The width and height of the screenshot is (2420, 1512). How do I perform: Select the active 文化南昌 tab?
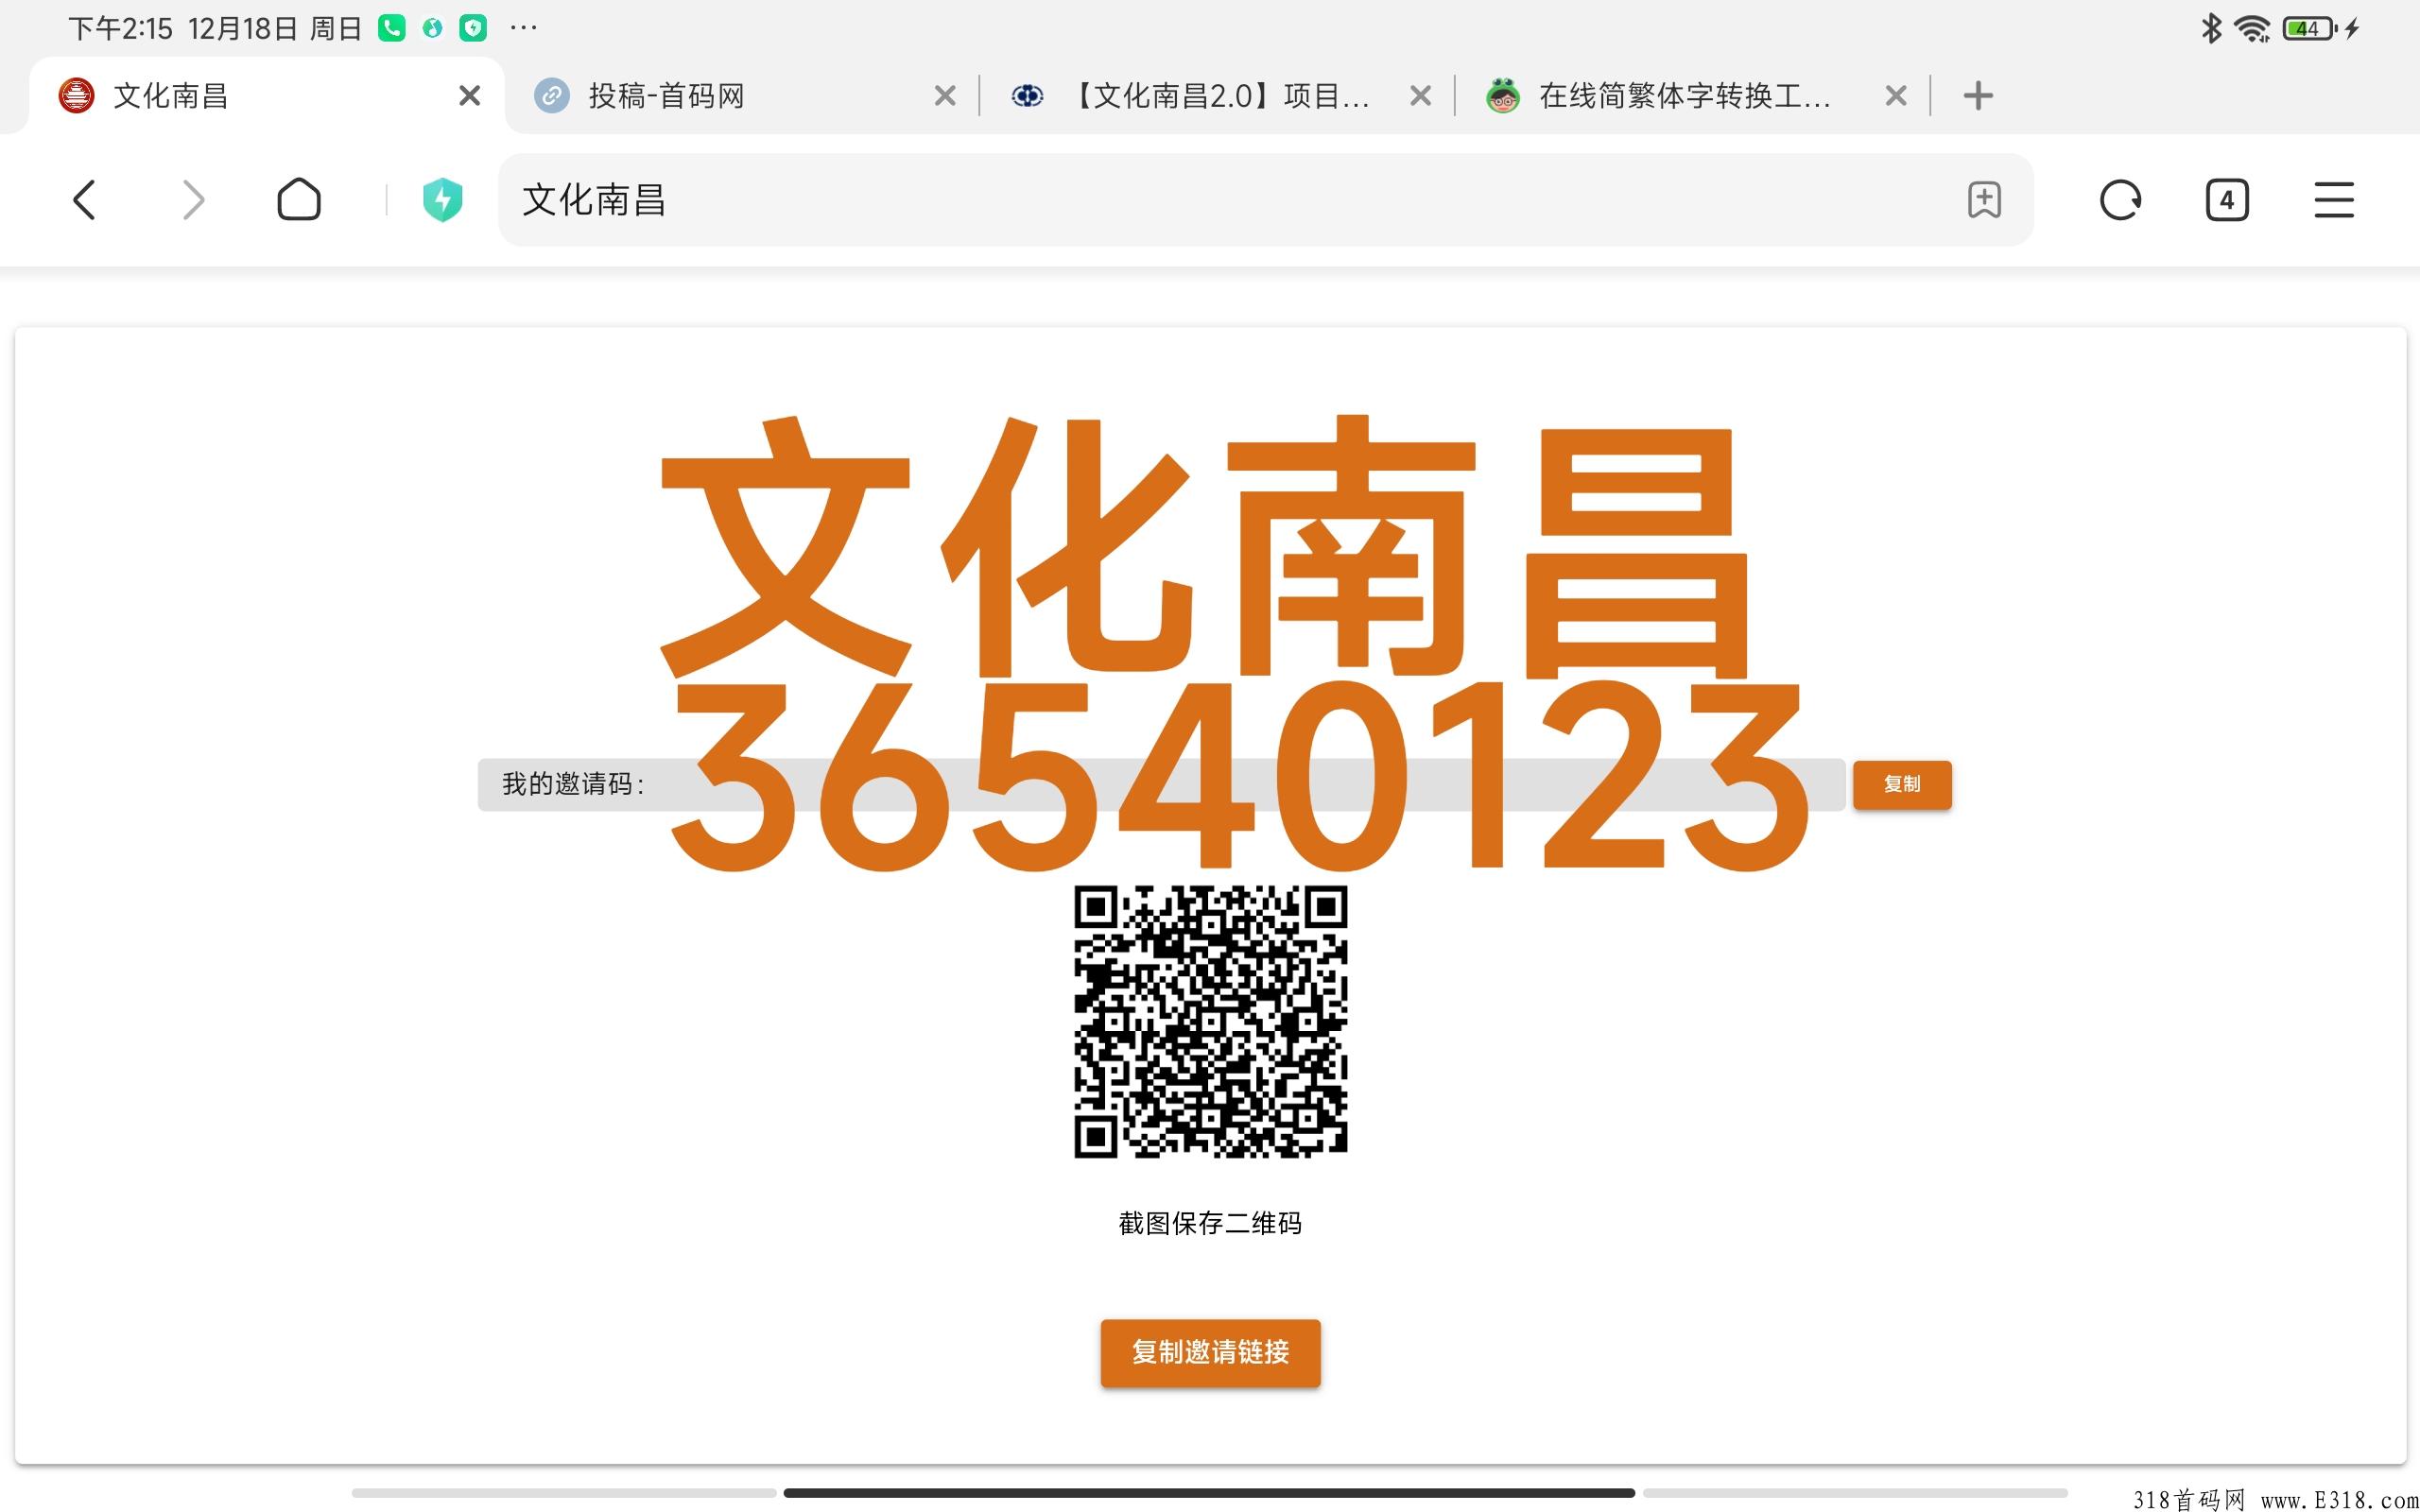click(267, 96)
